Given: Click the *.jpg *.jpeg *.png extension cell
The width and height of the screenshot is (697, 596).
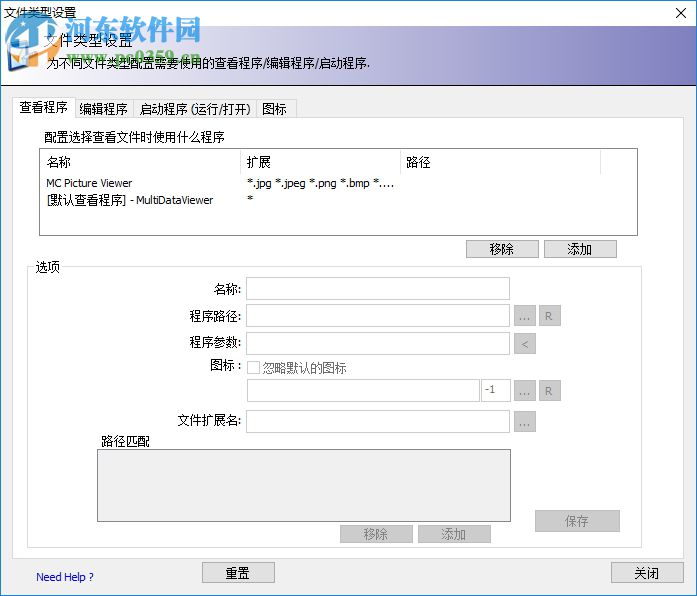Looking at the screenshot, I should click(320, 183).
